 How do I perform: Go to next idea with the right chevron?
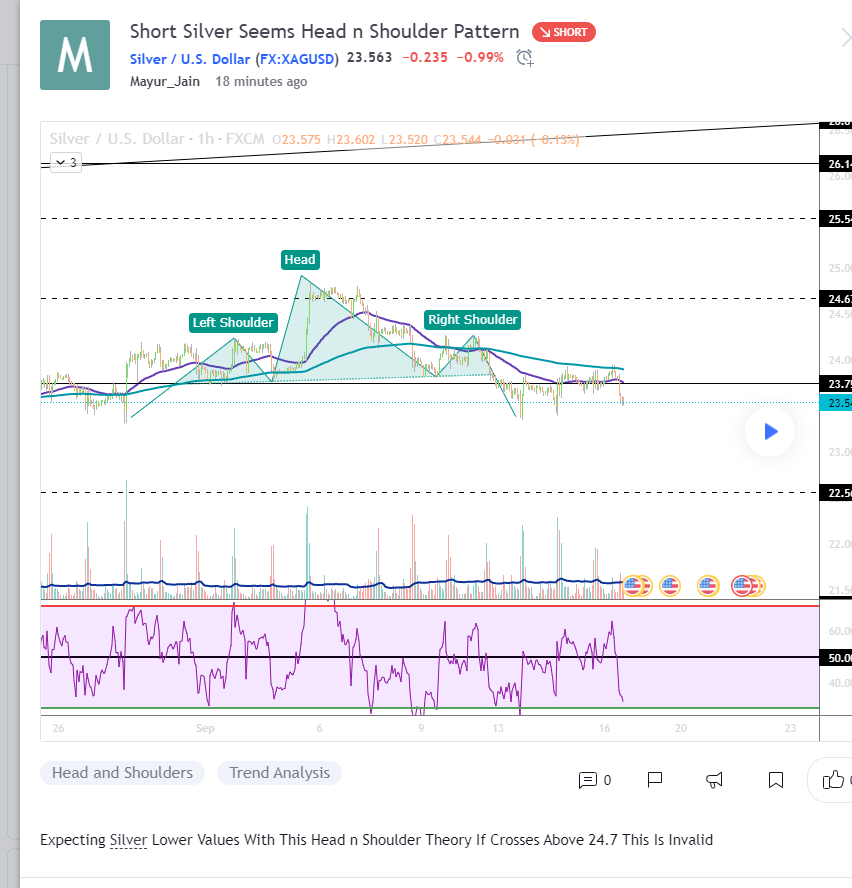[x=846, y=38]
